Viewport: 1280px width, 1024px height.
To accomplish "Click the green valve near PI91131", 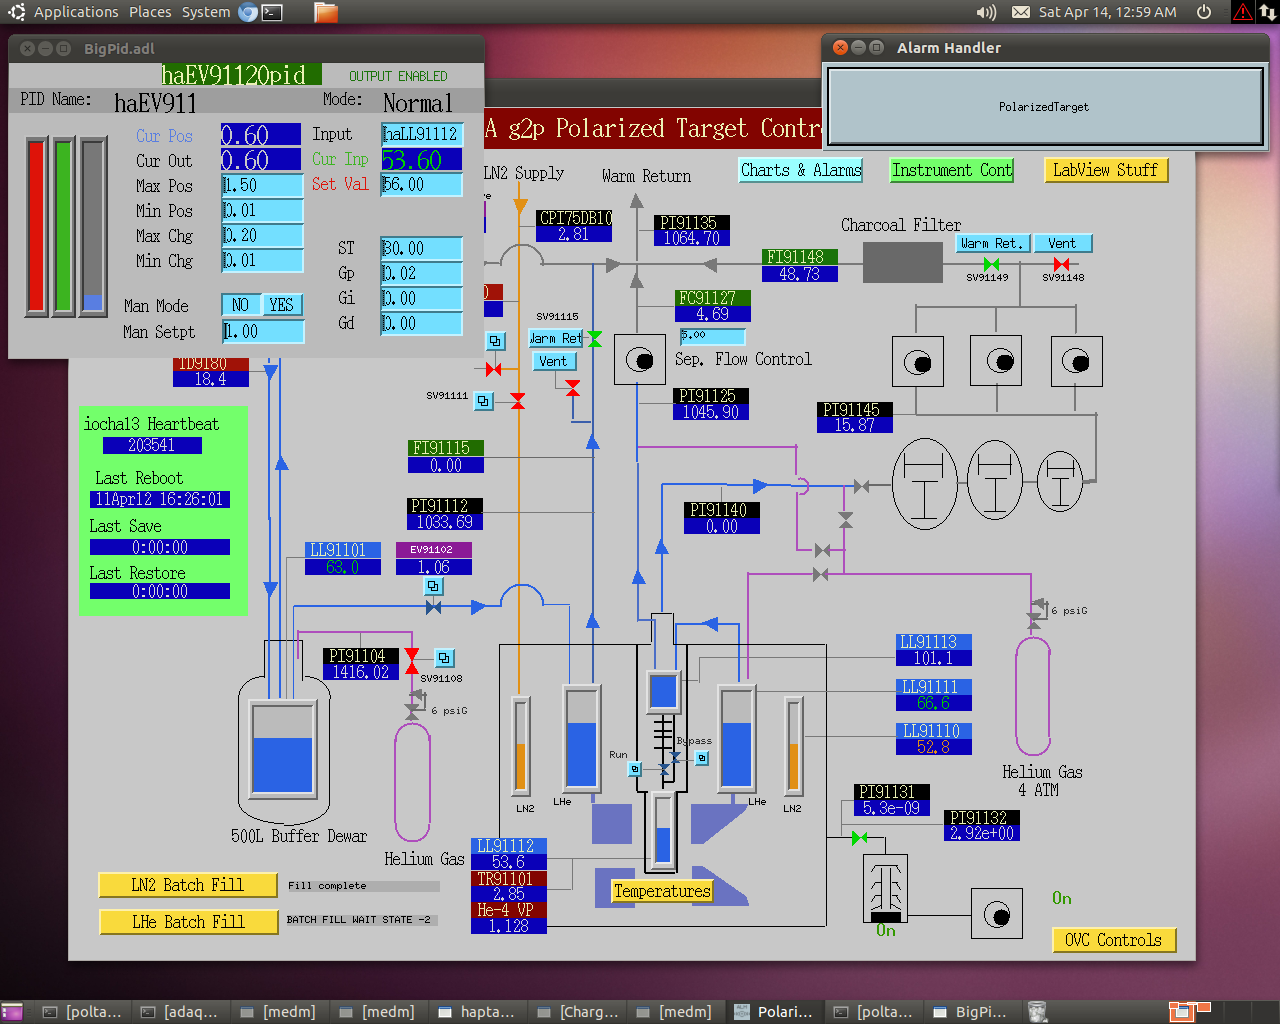I will click(859, 837).
